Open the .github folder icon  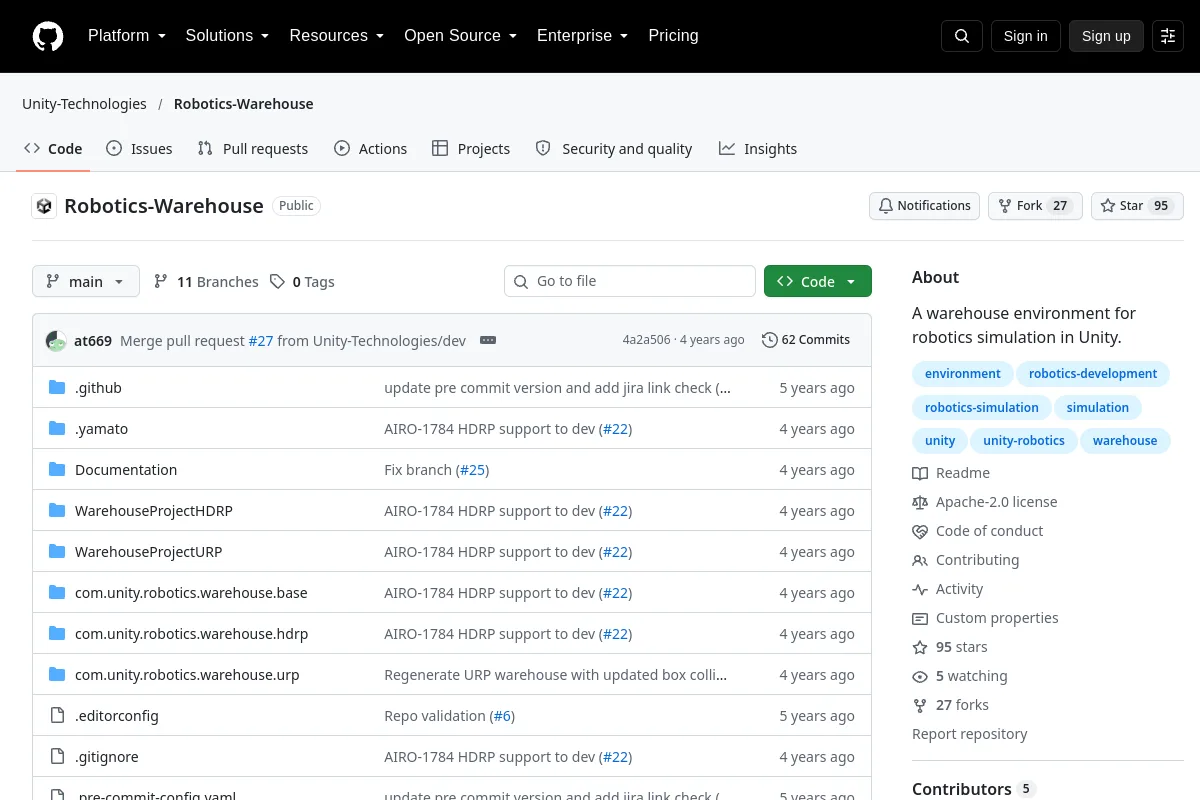click(57, 388)
